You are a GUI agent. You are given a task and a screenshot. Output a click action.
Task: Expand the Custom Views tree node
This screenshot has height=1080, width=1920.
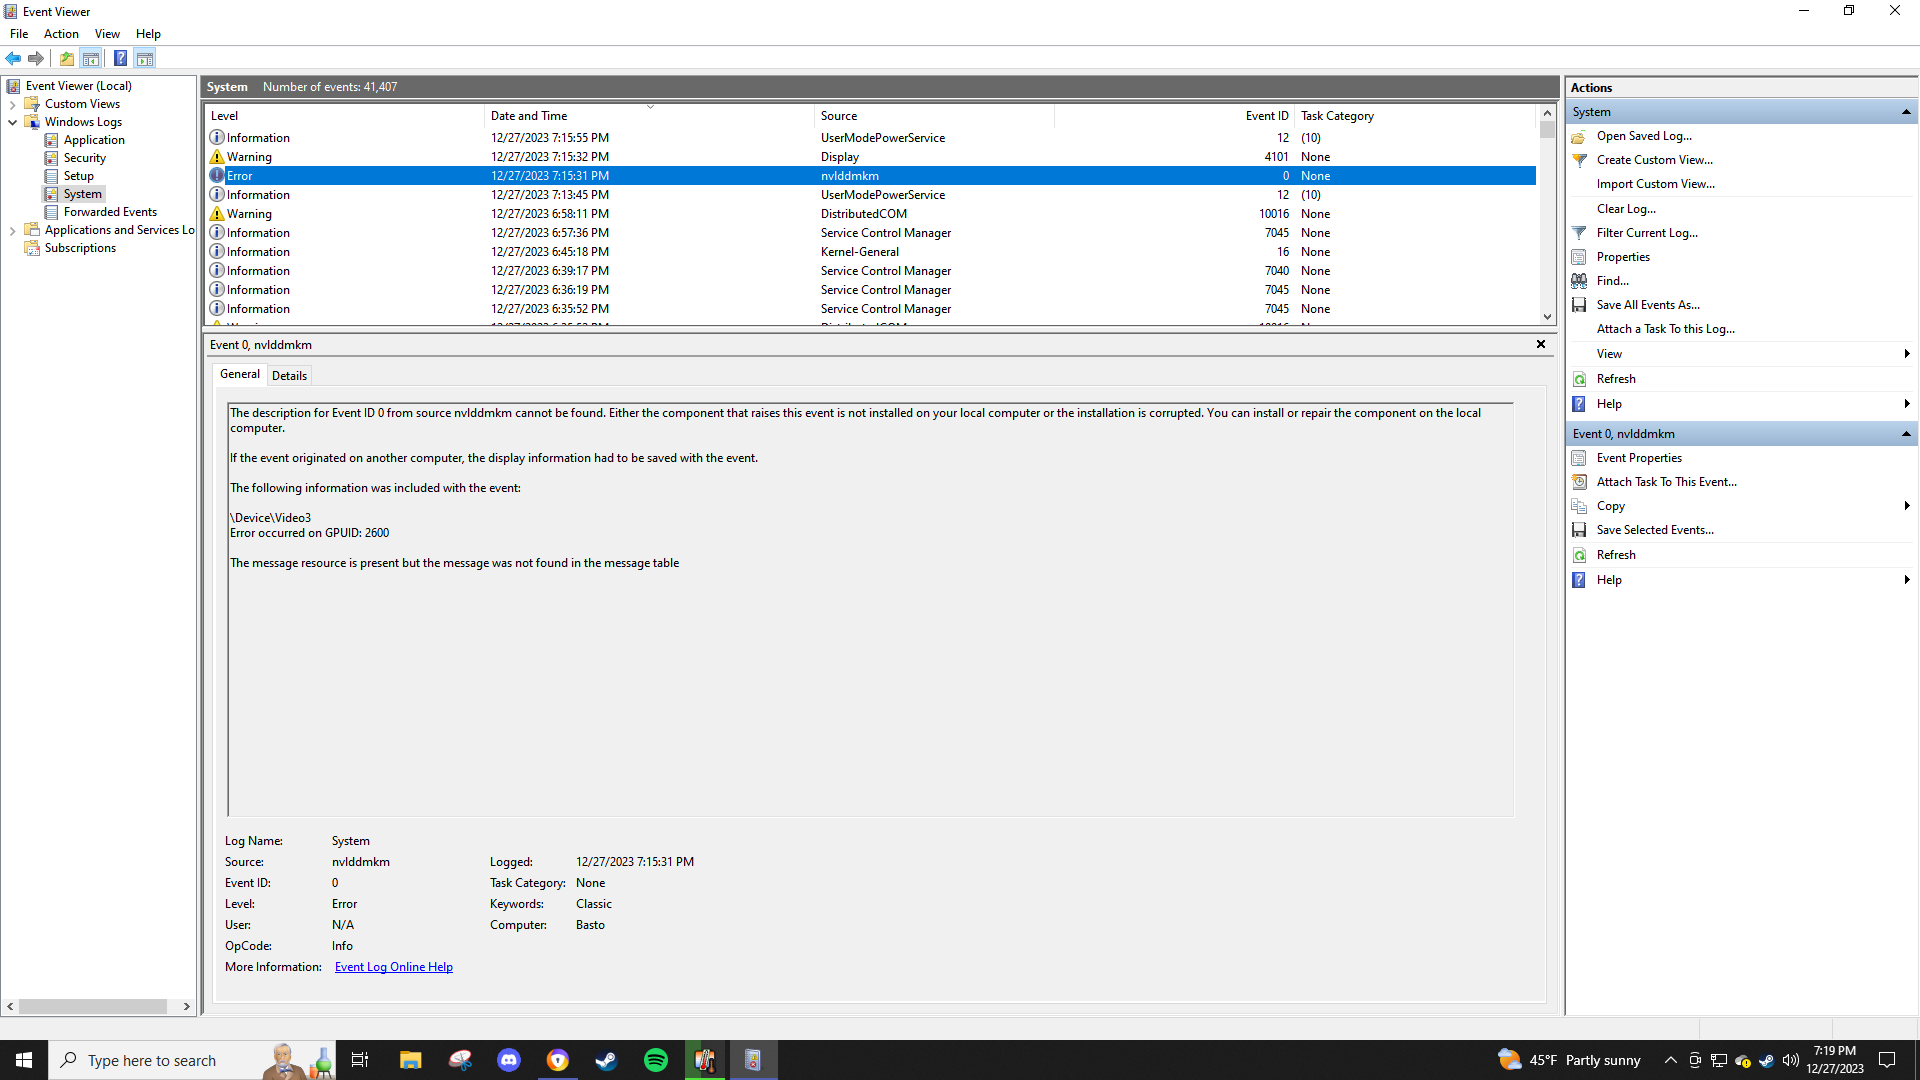pyautogui.click(x=12, y=104)
